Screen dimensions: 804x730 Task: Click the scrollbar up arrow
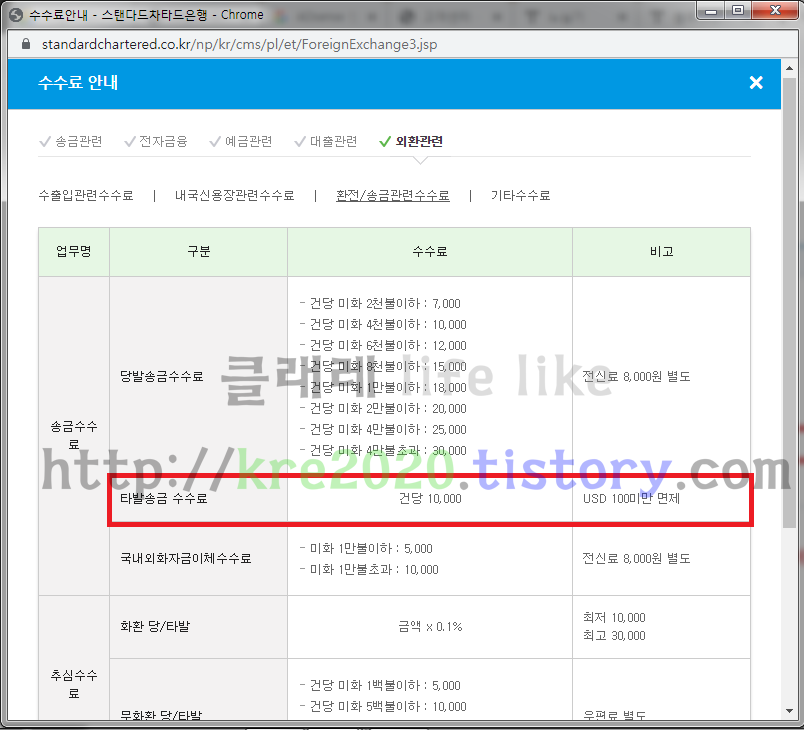[789, 67]
